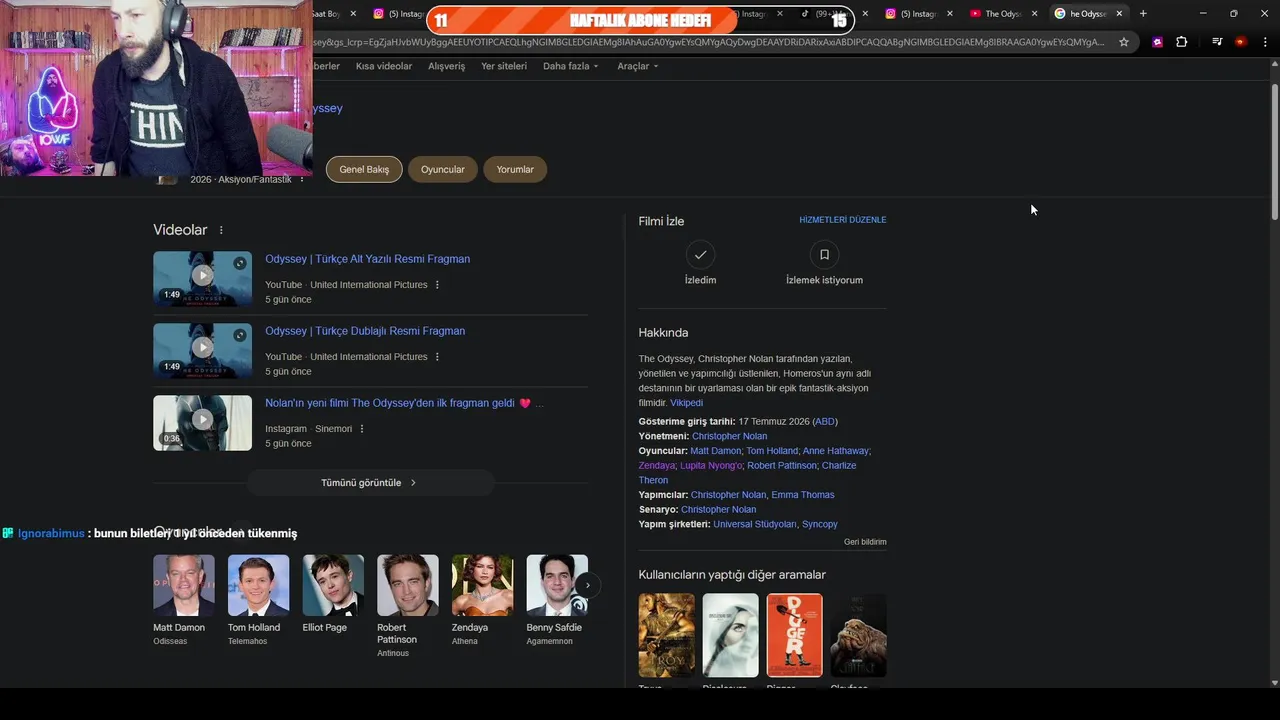This screenshot has height=720, width=1280.
Task: Open Matt Damon link in Oyuncular list
Action: pyautogui.click(x=716, y=451)
